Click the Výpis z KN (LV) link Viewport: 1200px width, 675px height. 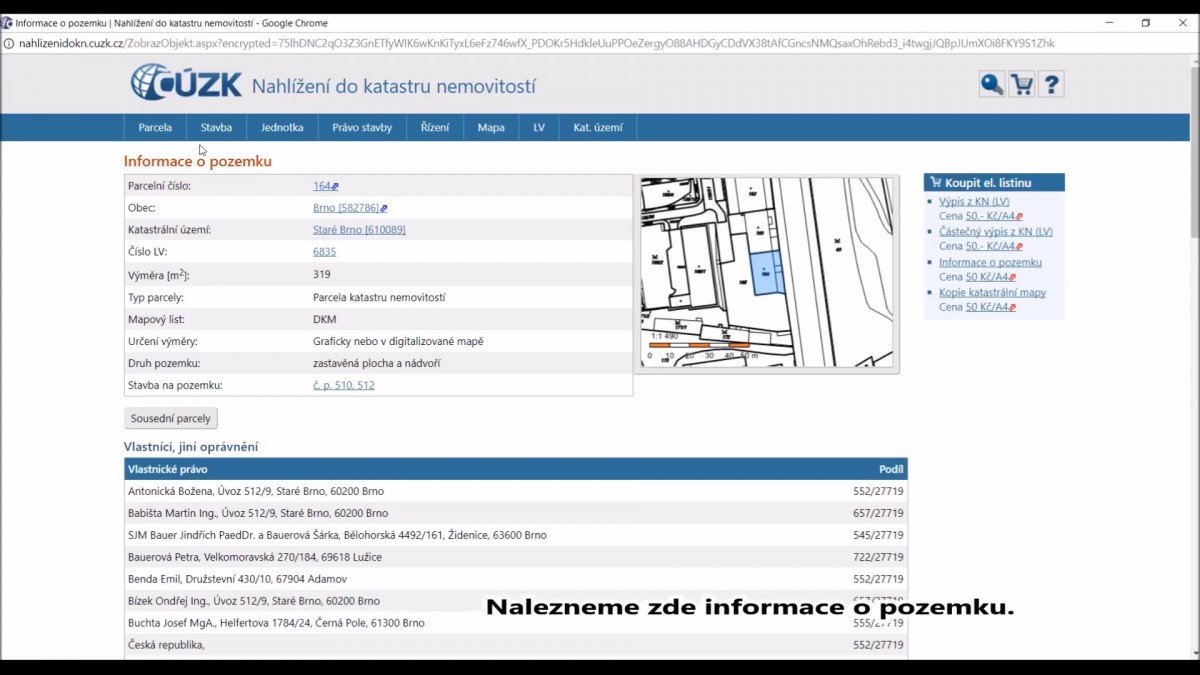[974, 201]
